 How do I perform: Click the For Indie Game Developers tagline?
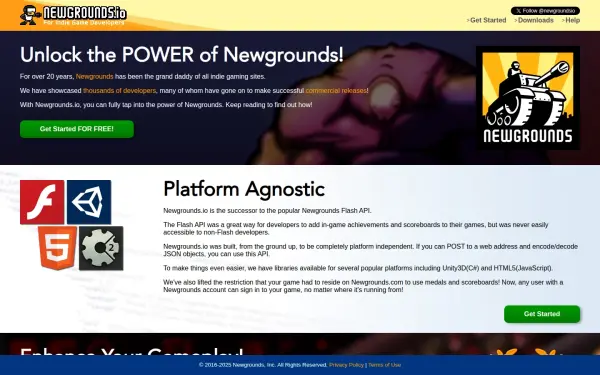point(84,23)
